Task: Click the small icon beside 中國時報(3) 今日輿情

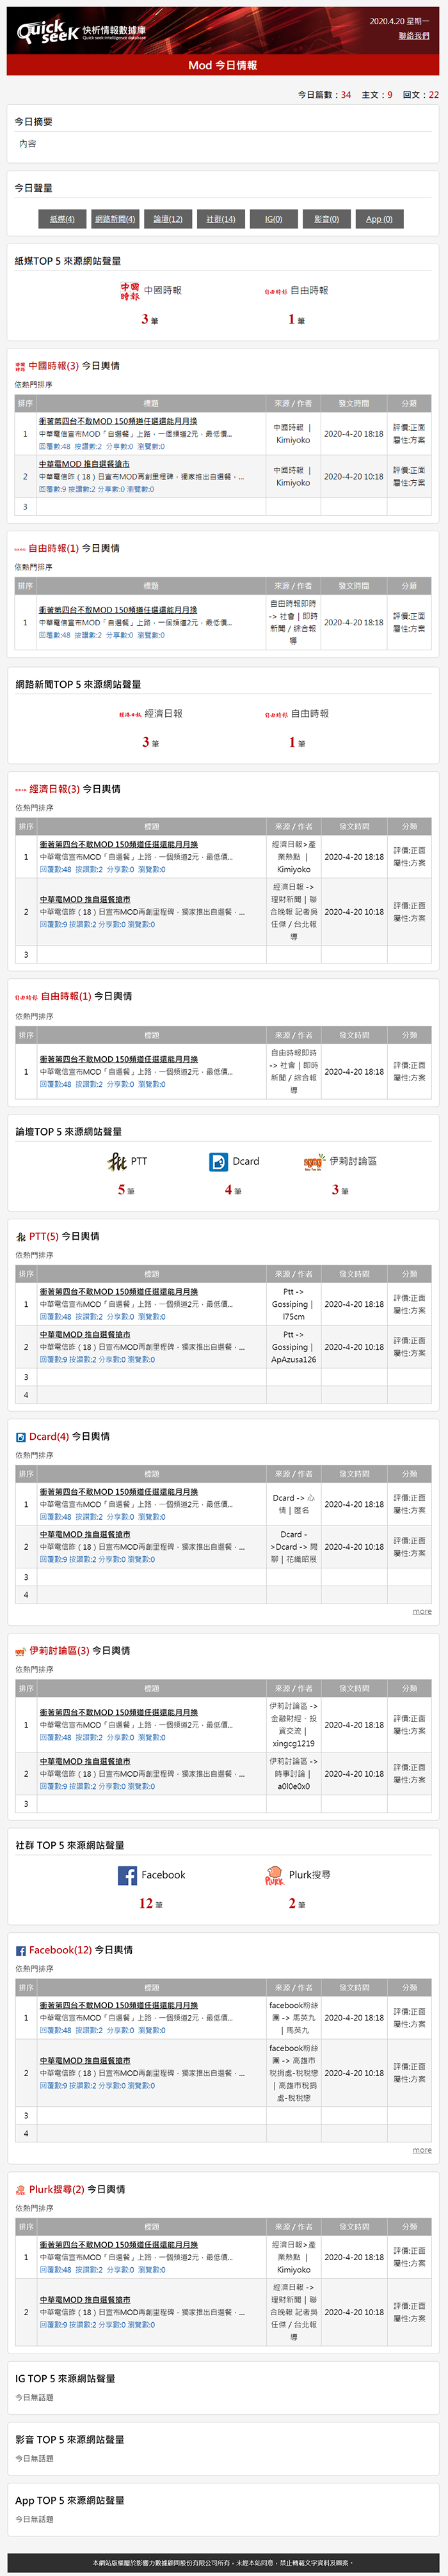Action: tap(20, 366)
